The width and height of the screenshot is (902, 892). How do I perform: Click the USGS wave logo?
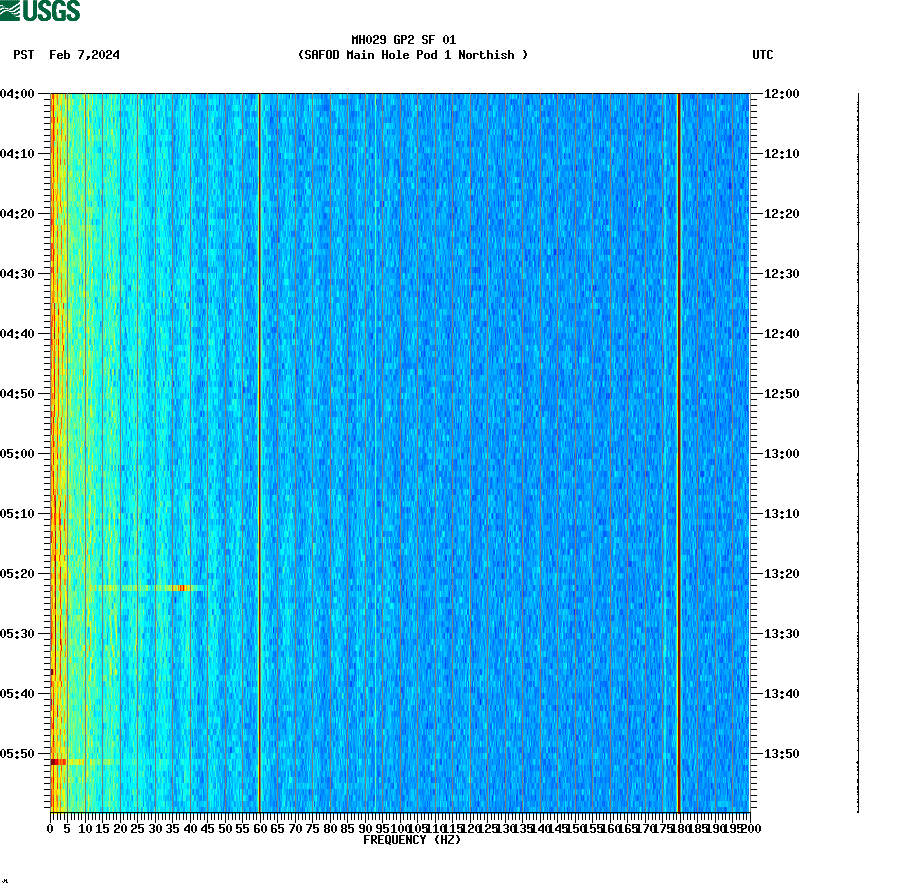coord(10,9)
